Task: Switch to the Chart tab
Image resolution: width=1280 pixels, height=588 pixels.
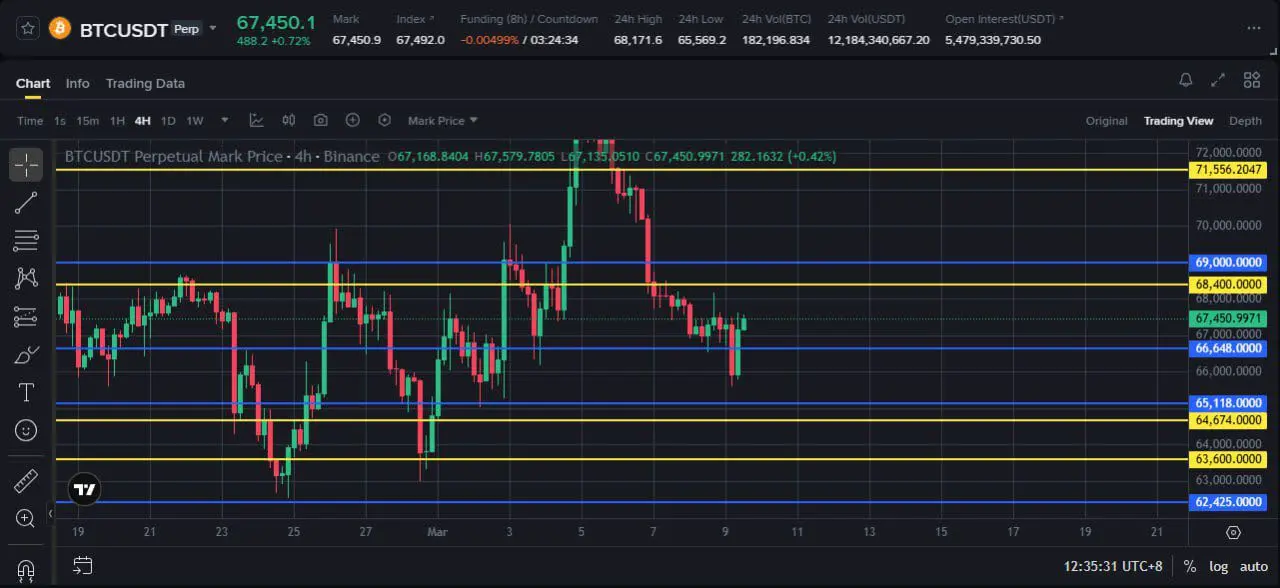Action: click(33, 83)
